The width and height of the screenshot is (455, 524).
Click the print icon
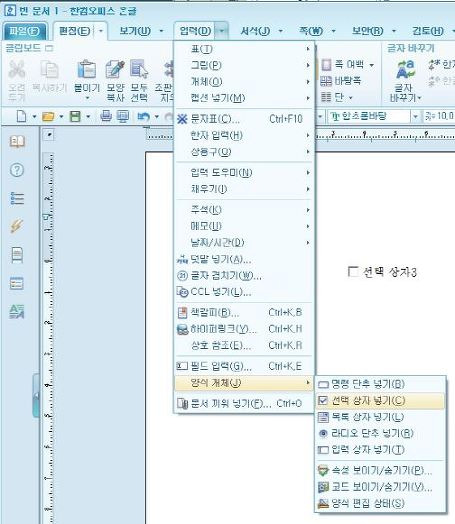pyautogui.click(x=106, y=116)
